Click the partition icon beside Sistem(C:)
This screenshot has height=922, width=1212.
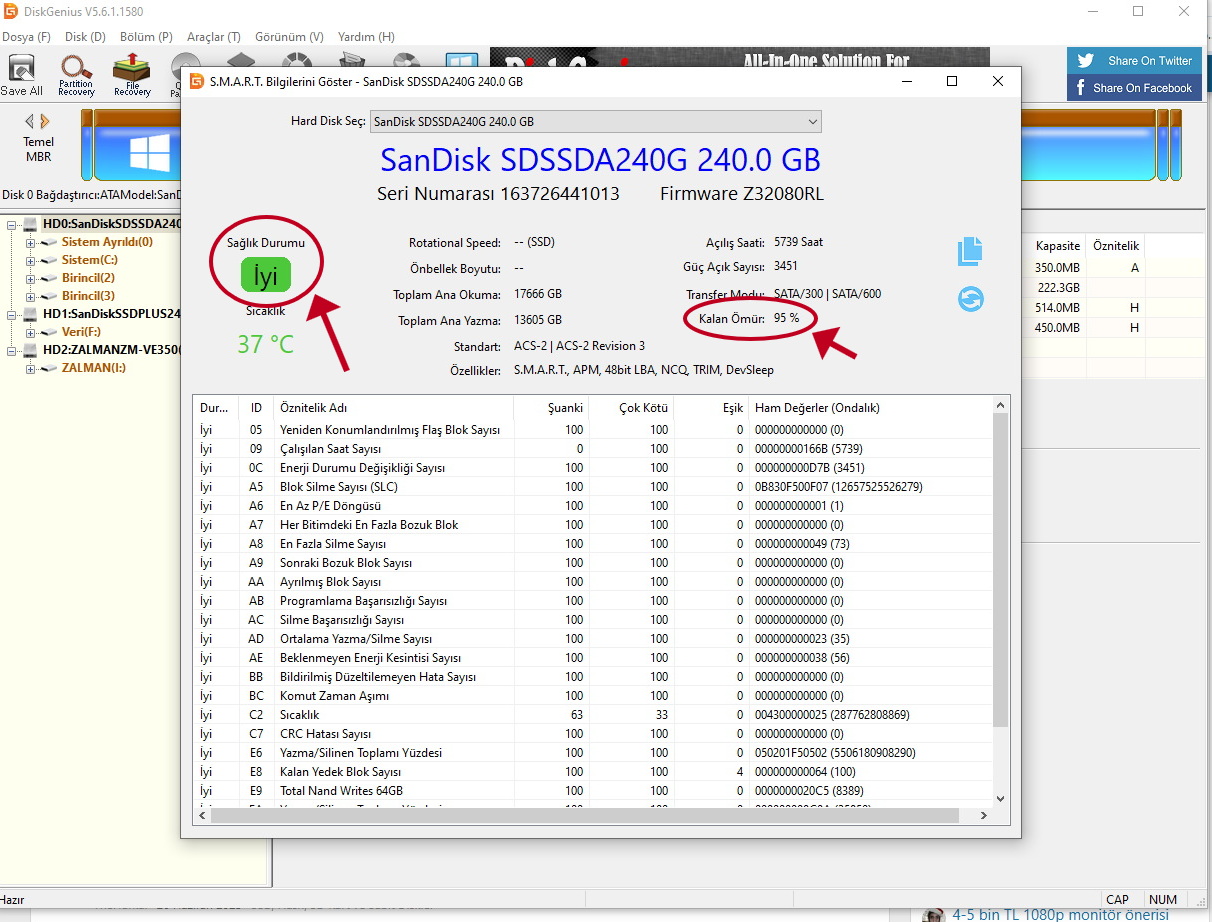(x=49, y=260)
